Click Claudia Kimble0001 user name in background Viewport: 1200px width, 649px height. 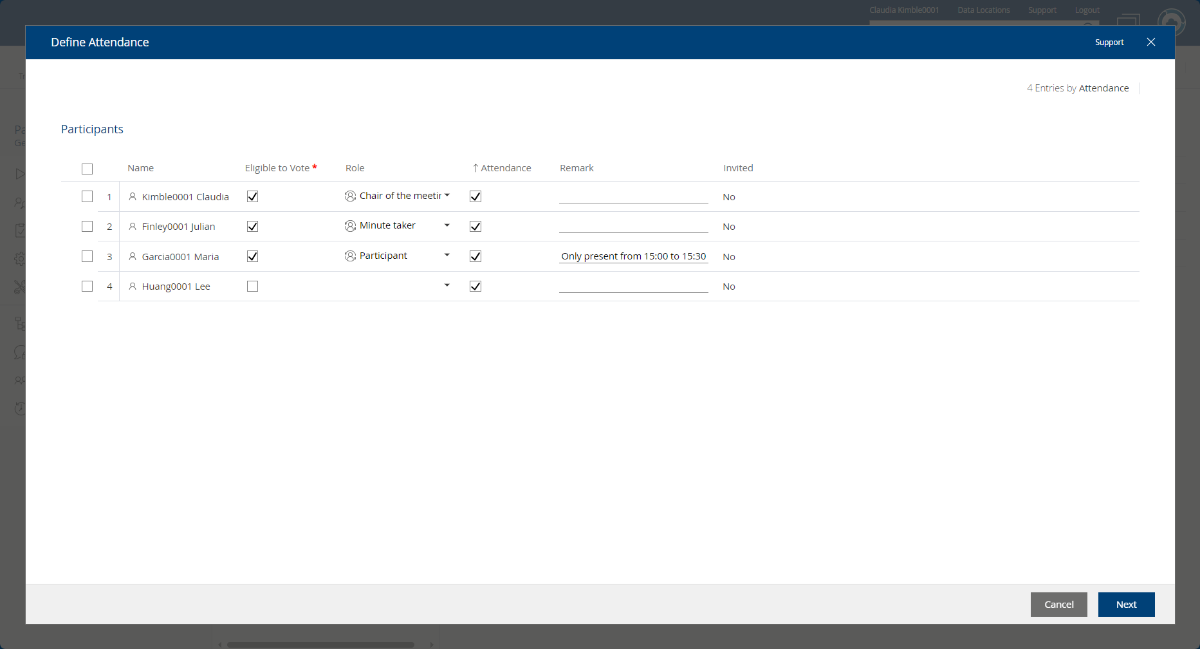(x=904, y=10)
